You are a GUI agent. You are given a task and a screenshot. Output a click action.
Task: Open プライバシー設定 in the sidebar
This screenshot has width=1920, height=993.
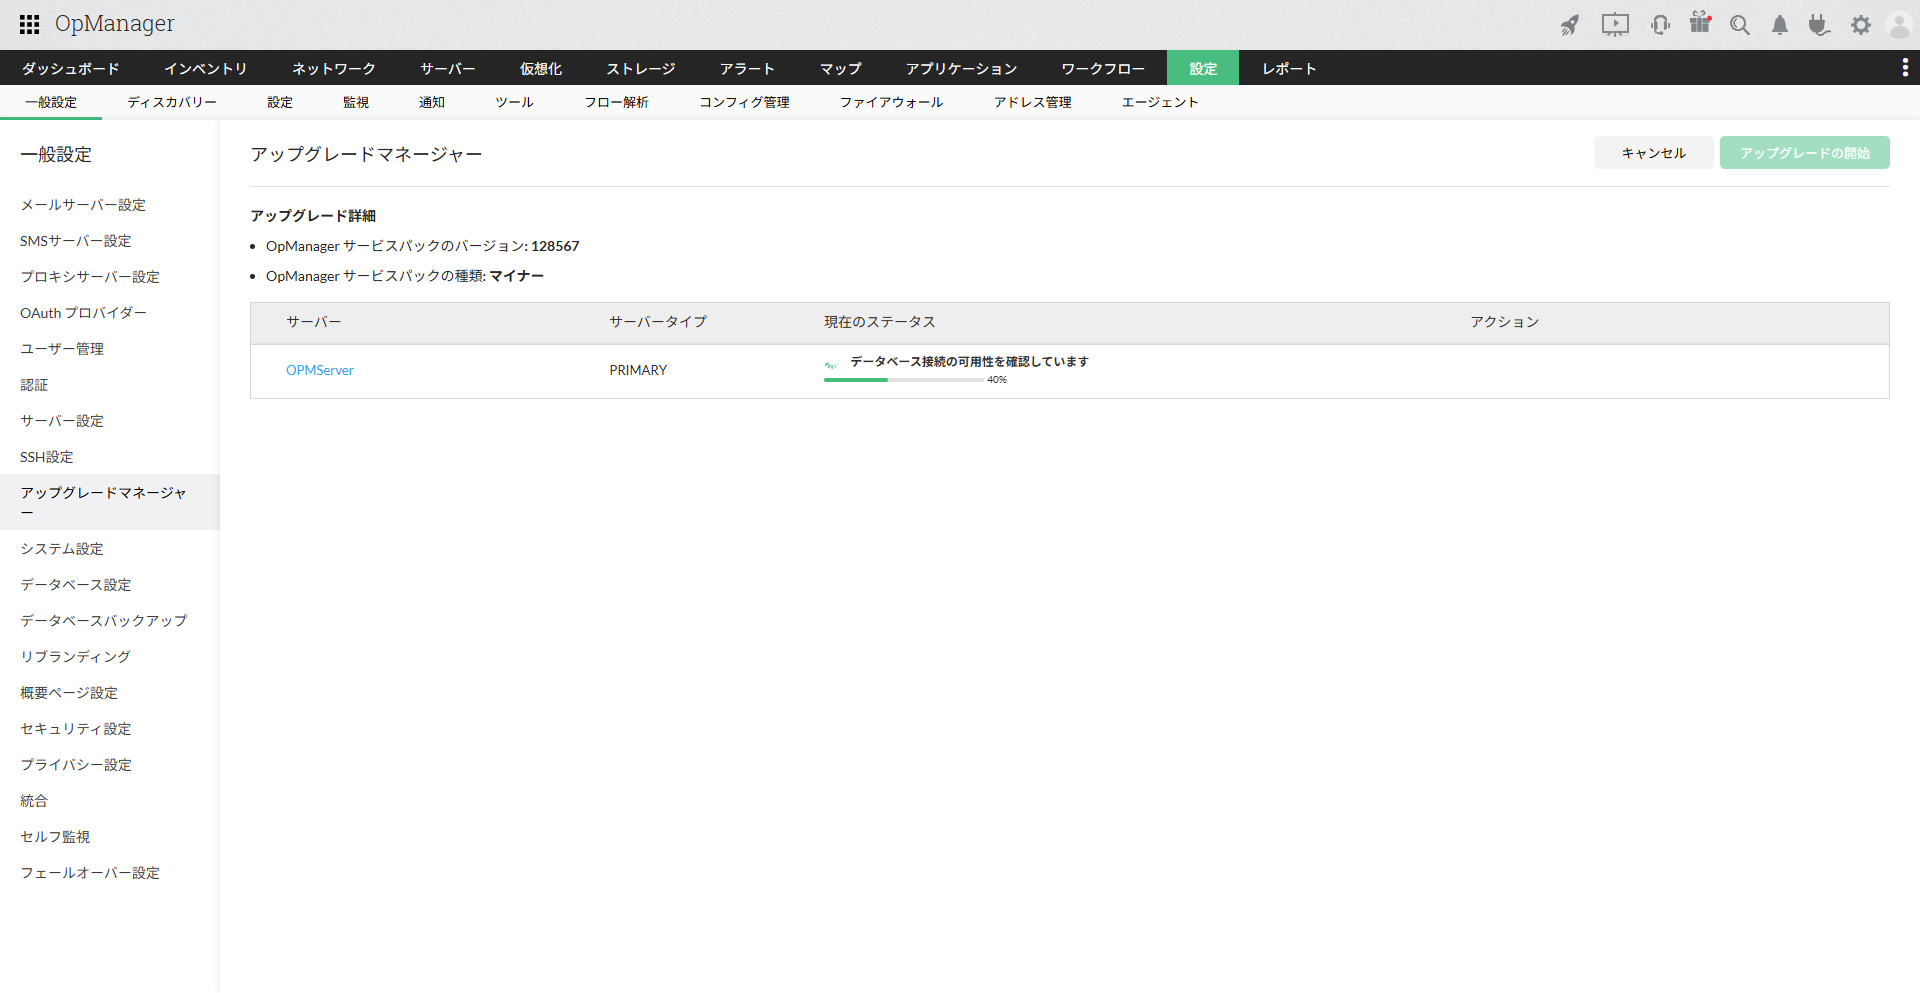click(x=110, y=765)
